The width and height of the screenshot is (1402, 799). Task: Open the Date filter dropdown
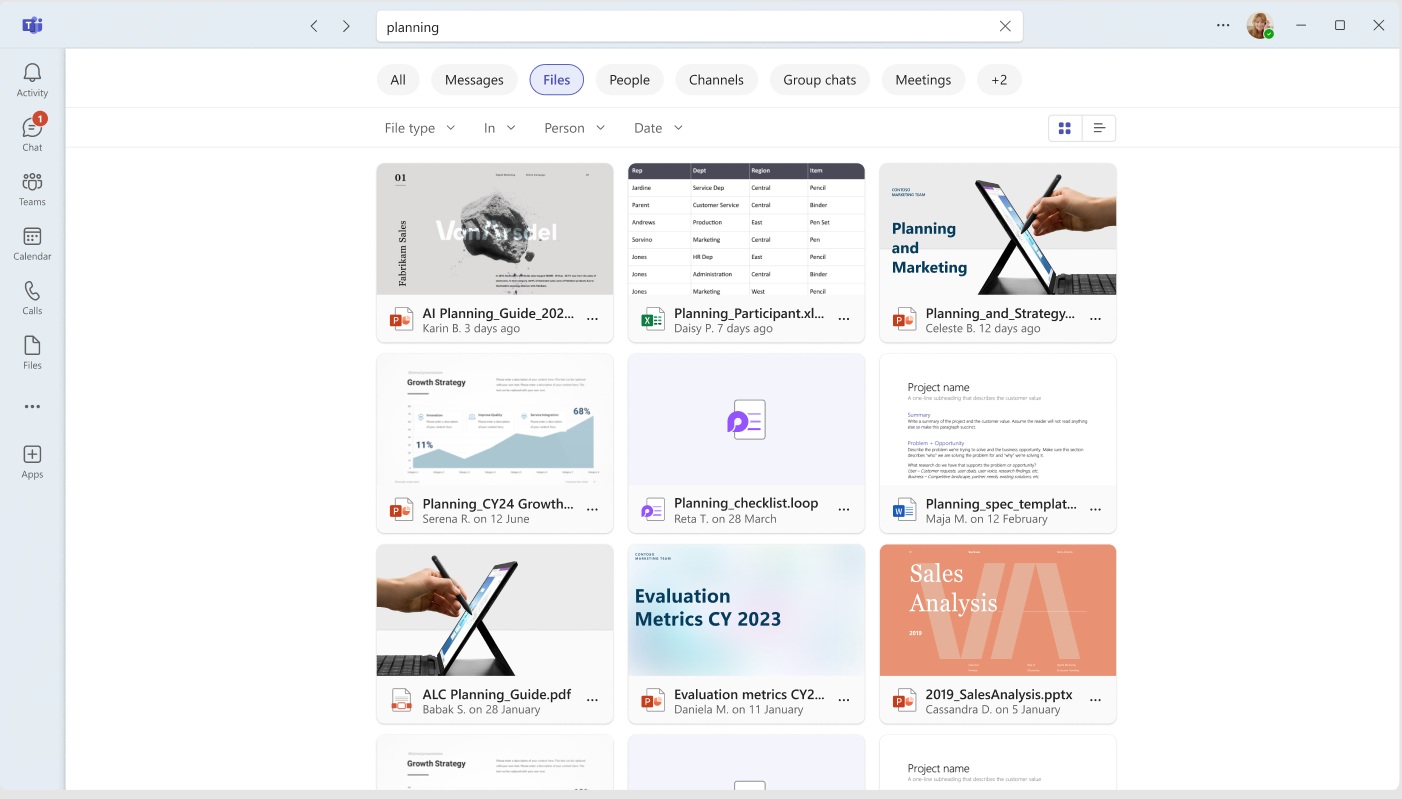click(657, 127)
